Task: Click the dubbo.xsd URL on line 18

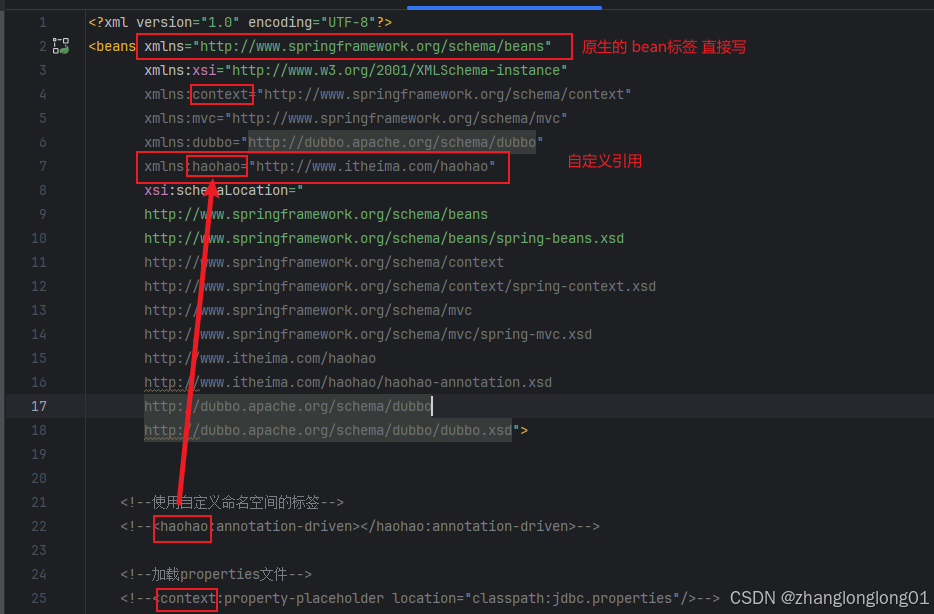Action: 328,430
